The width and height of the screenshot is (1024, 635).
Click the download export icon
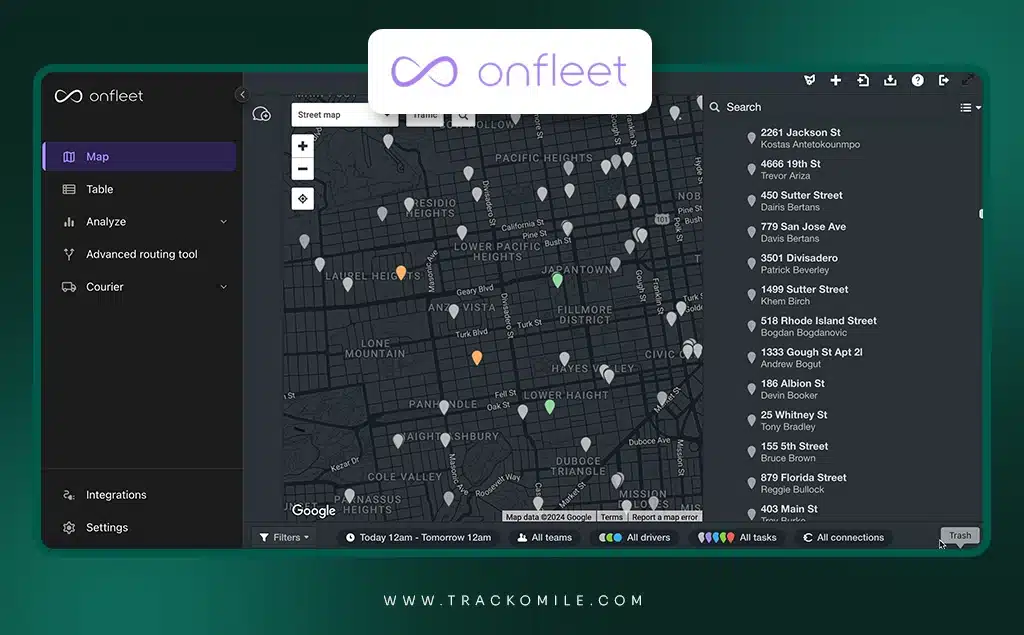click(x=890, y=80)
